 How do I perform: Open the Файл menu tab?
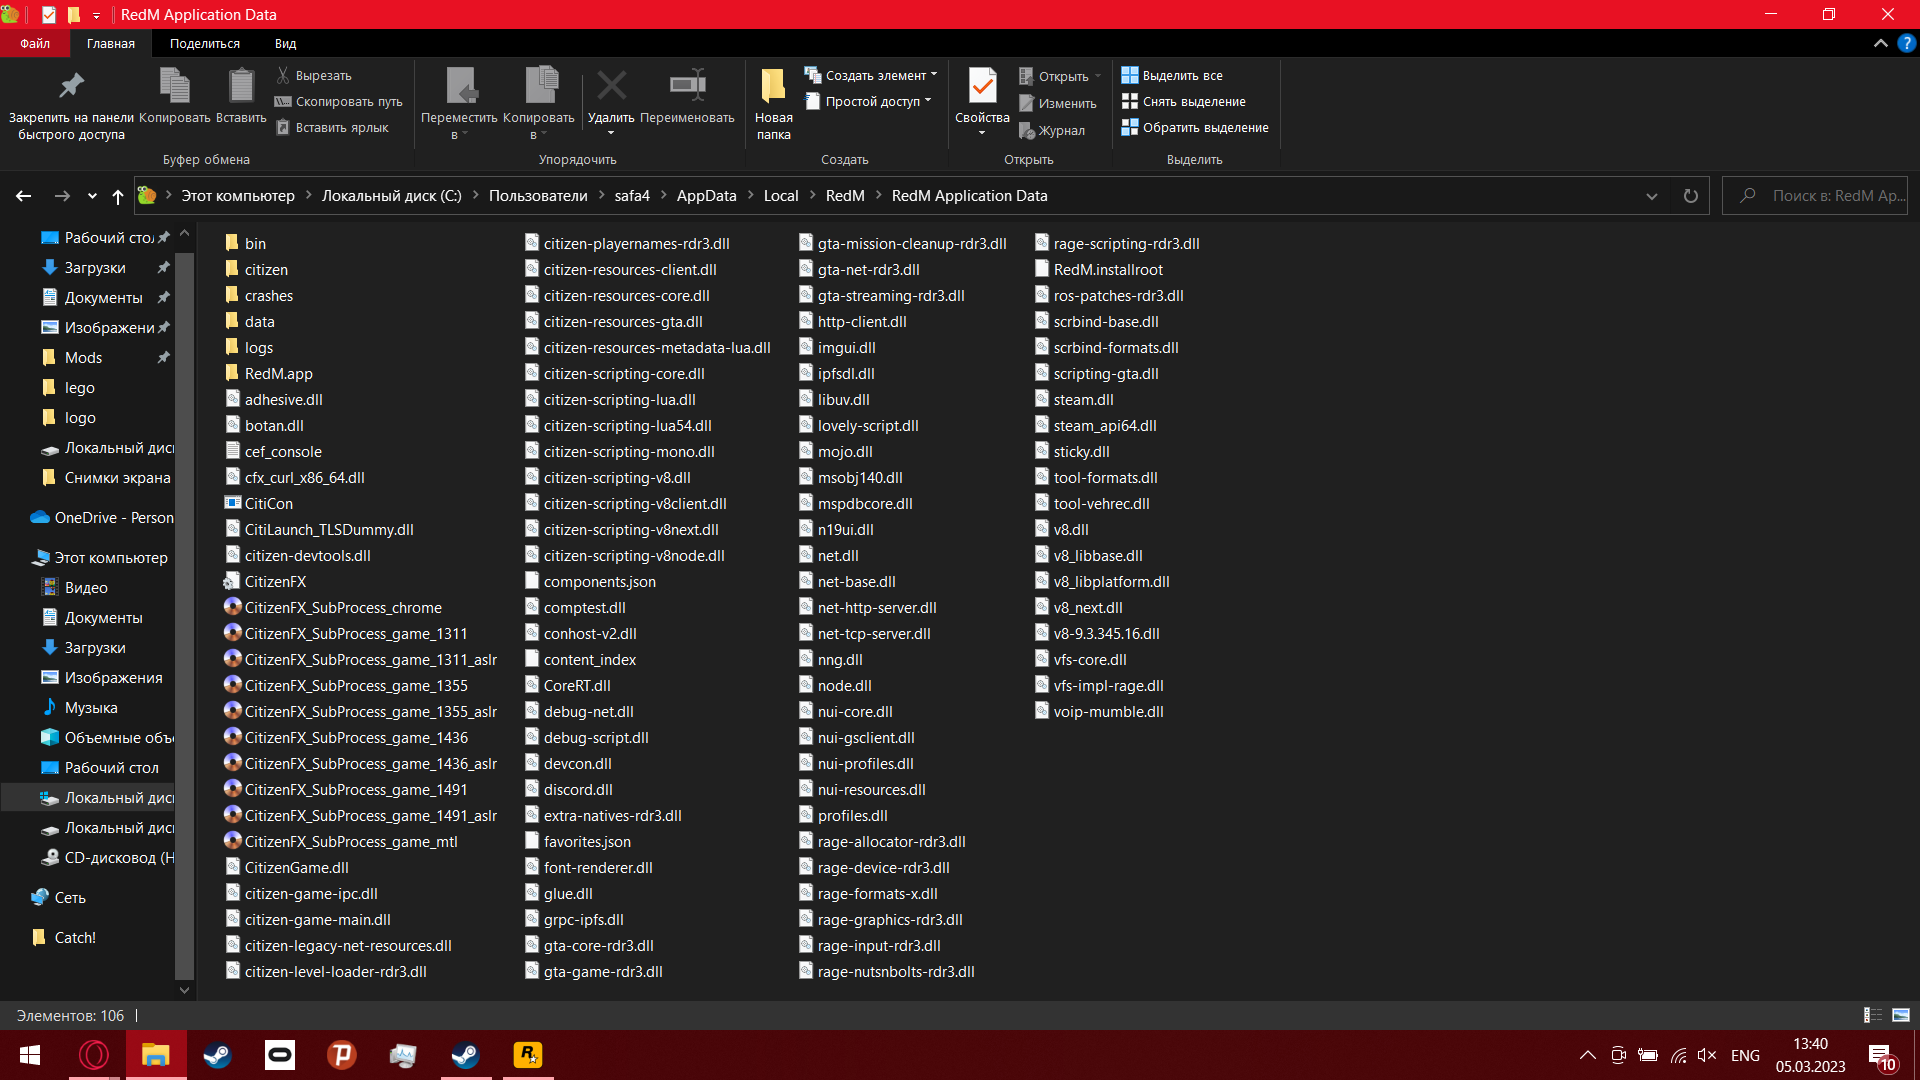35,43
